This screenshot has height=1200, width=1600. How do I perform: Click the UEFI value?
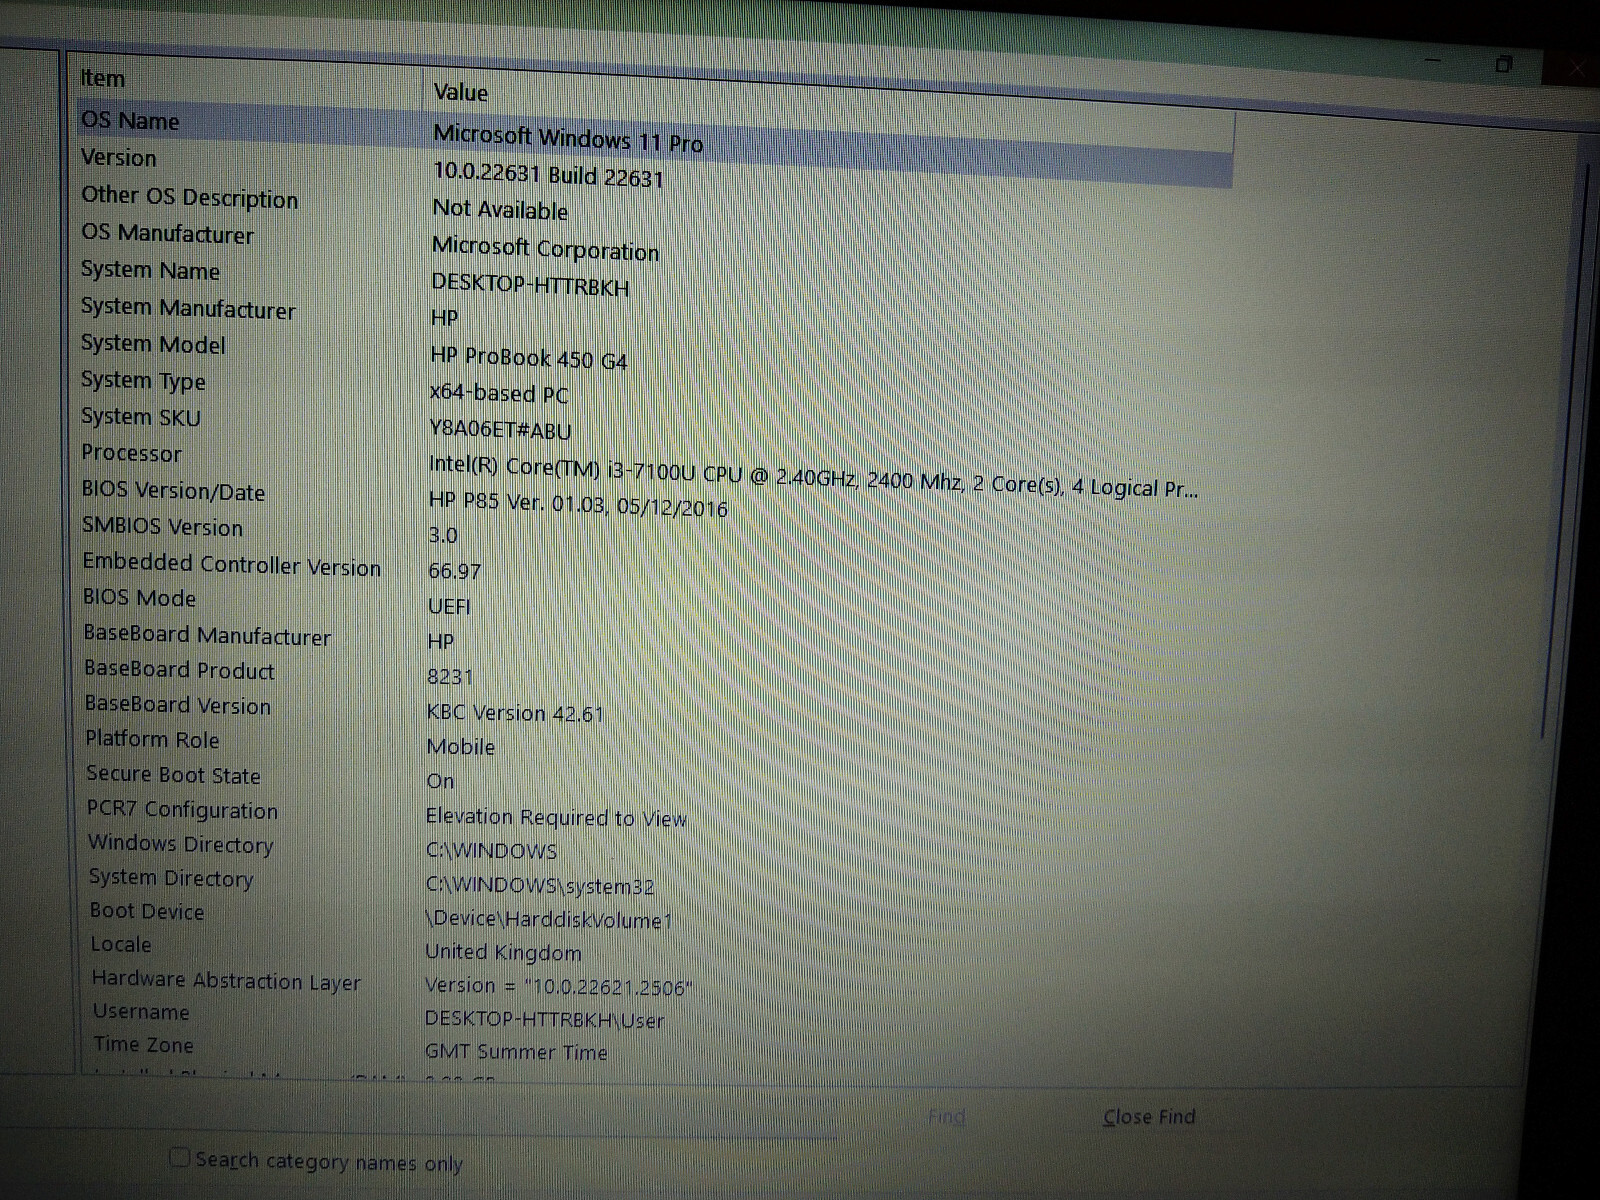click(x=449, y=606)
